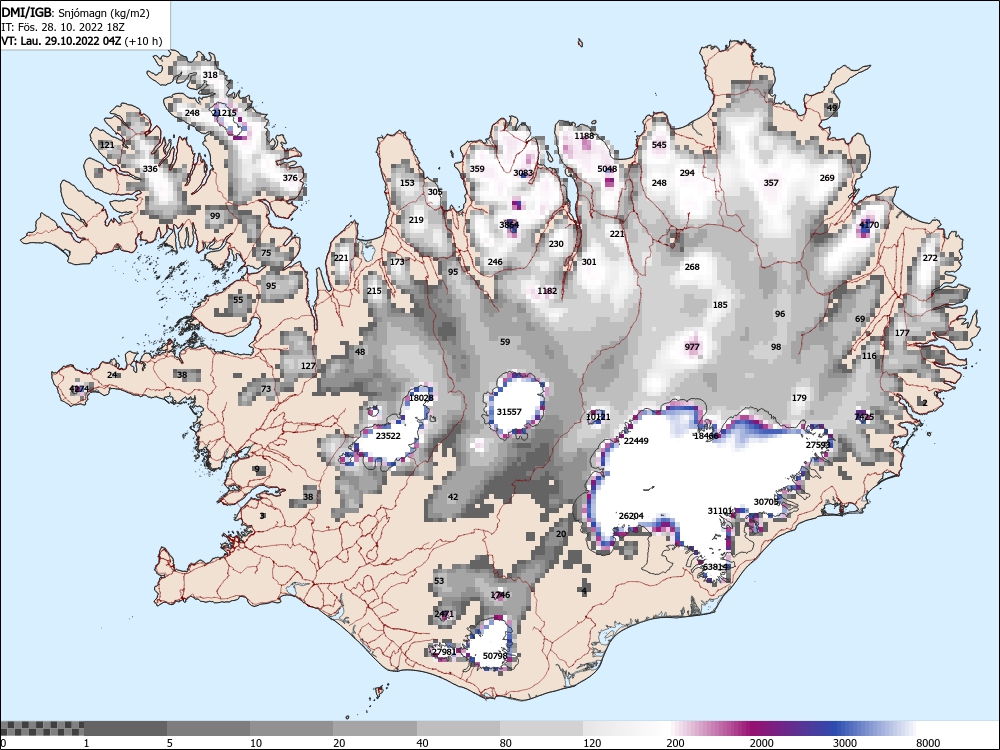Click snow value 18028 on the glacier

click(421, 398)
